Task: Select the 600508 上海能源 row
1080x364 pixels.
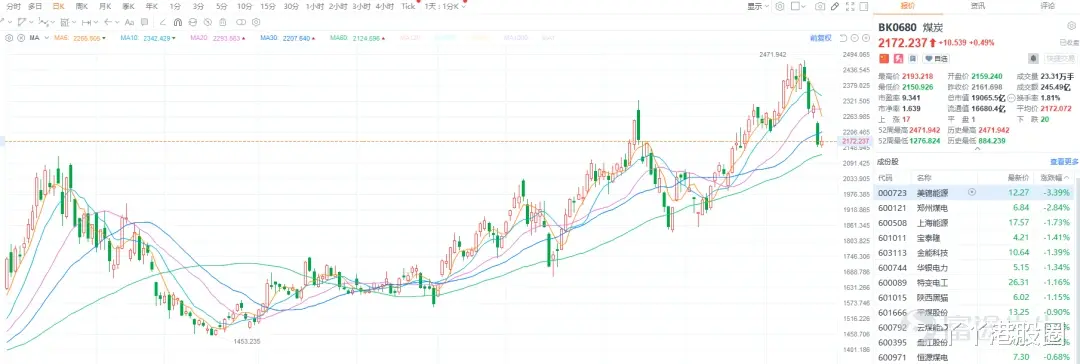Action: [x=974, y=223]
